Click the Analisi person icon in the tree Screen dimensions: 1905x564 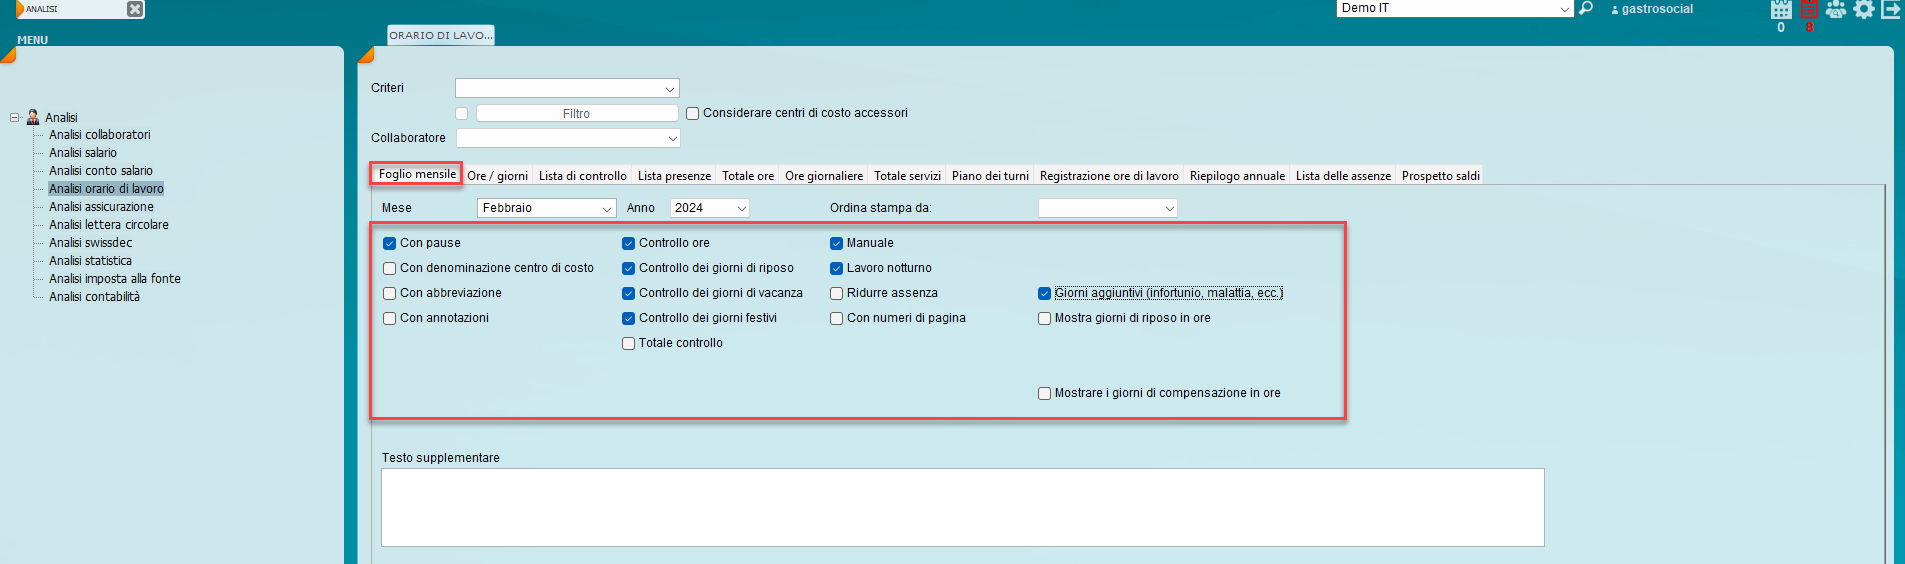click(x=33, y=117)
